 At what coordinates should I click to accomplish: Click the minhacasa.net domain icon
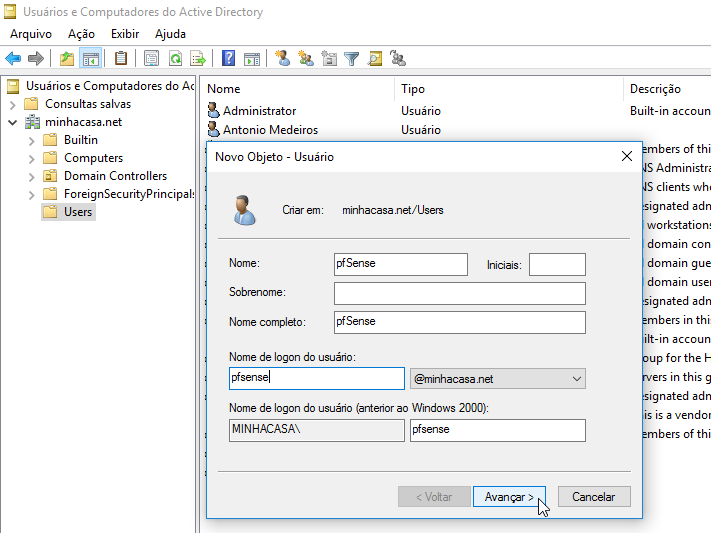(32, 122)
